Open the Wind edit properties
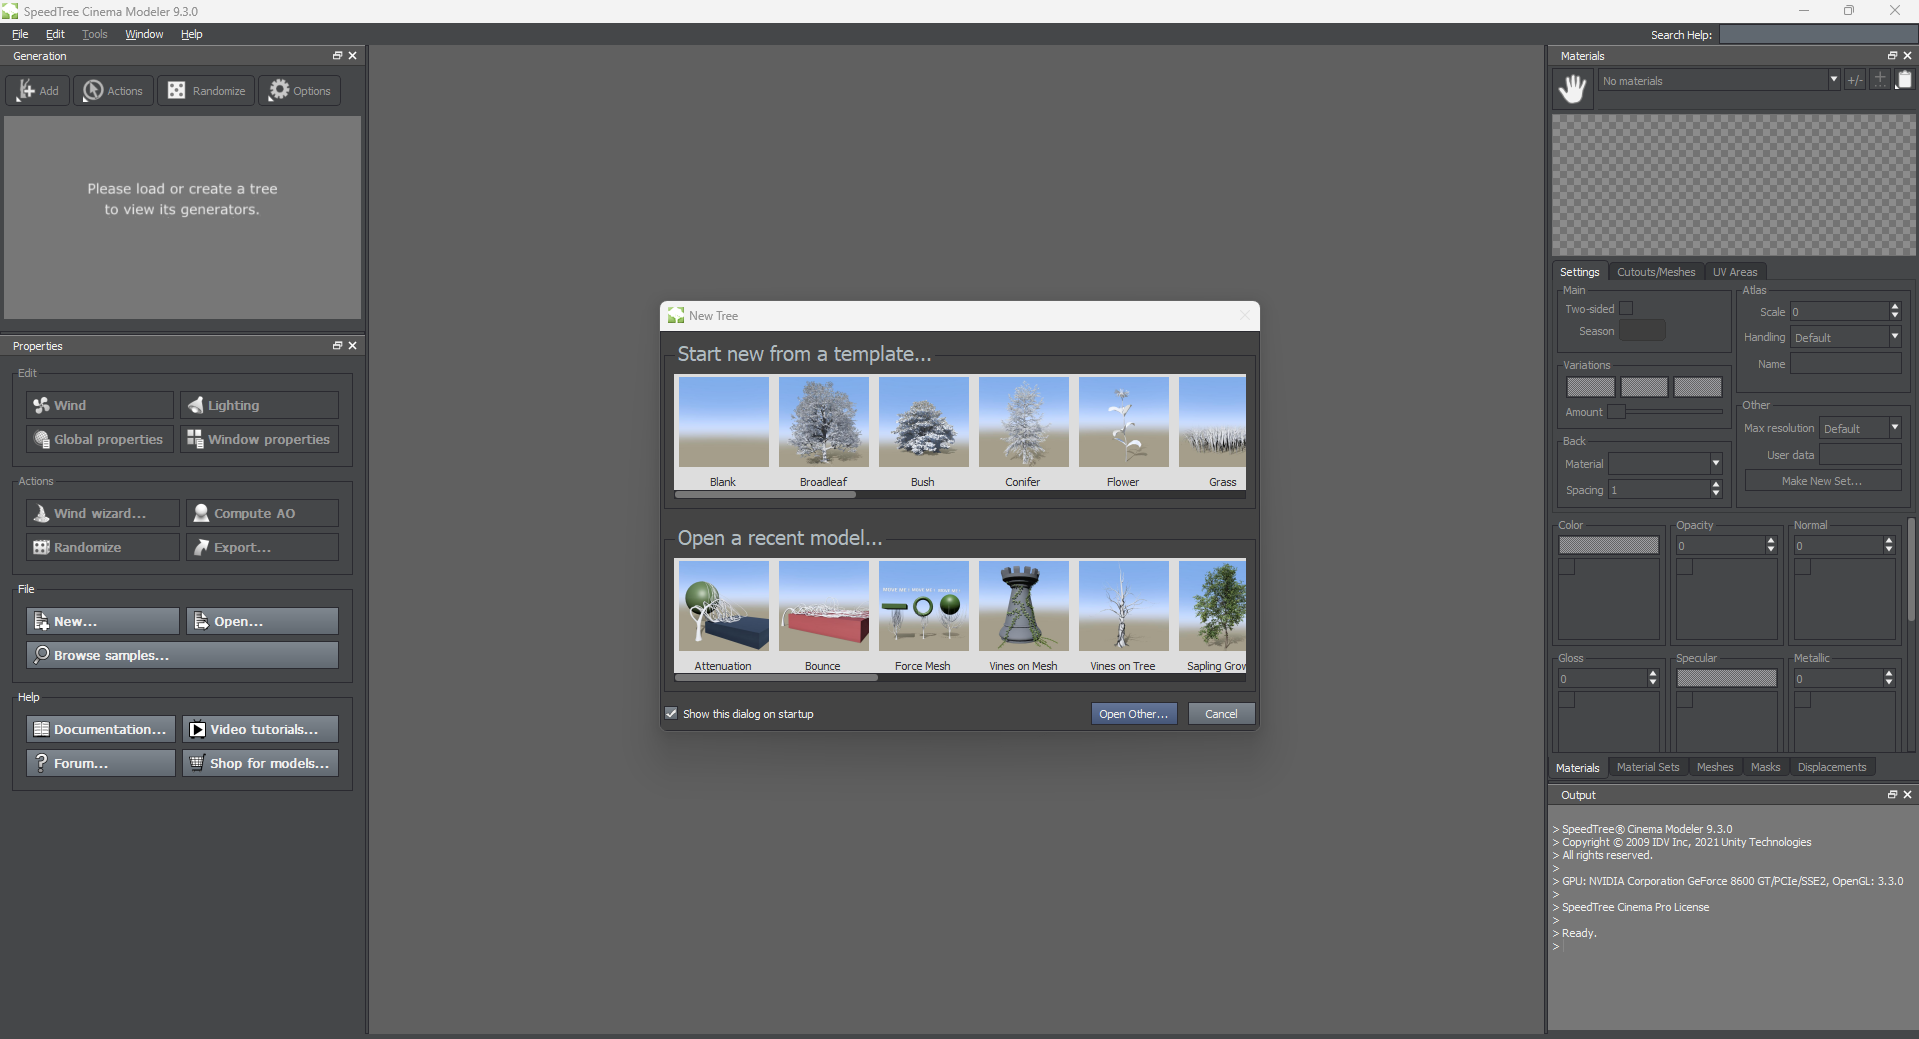The height and width of the screenshot is (1039, 1919). pyautogui.click(x=100, y=405)
